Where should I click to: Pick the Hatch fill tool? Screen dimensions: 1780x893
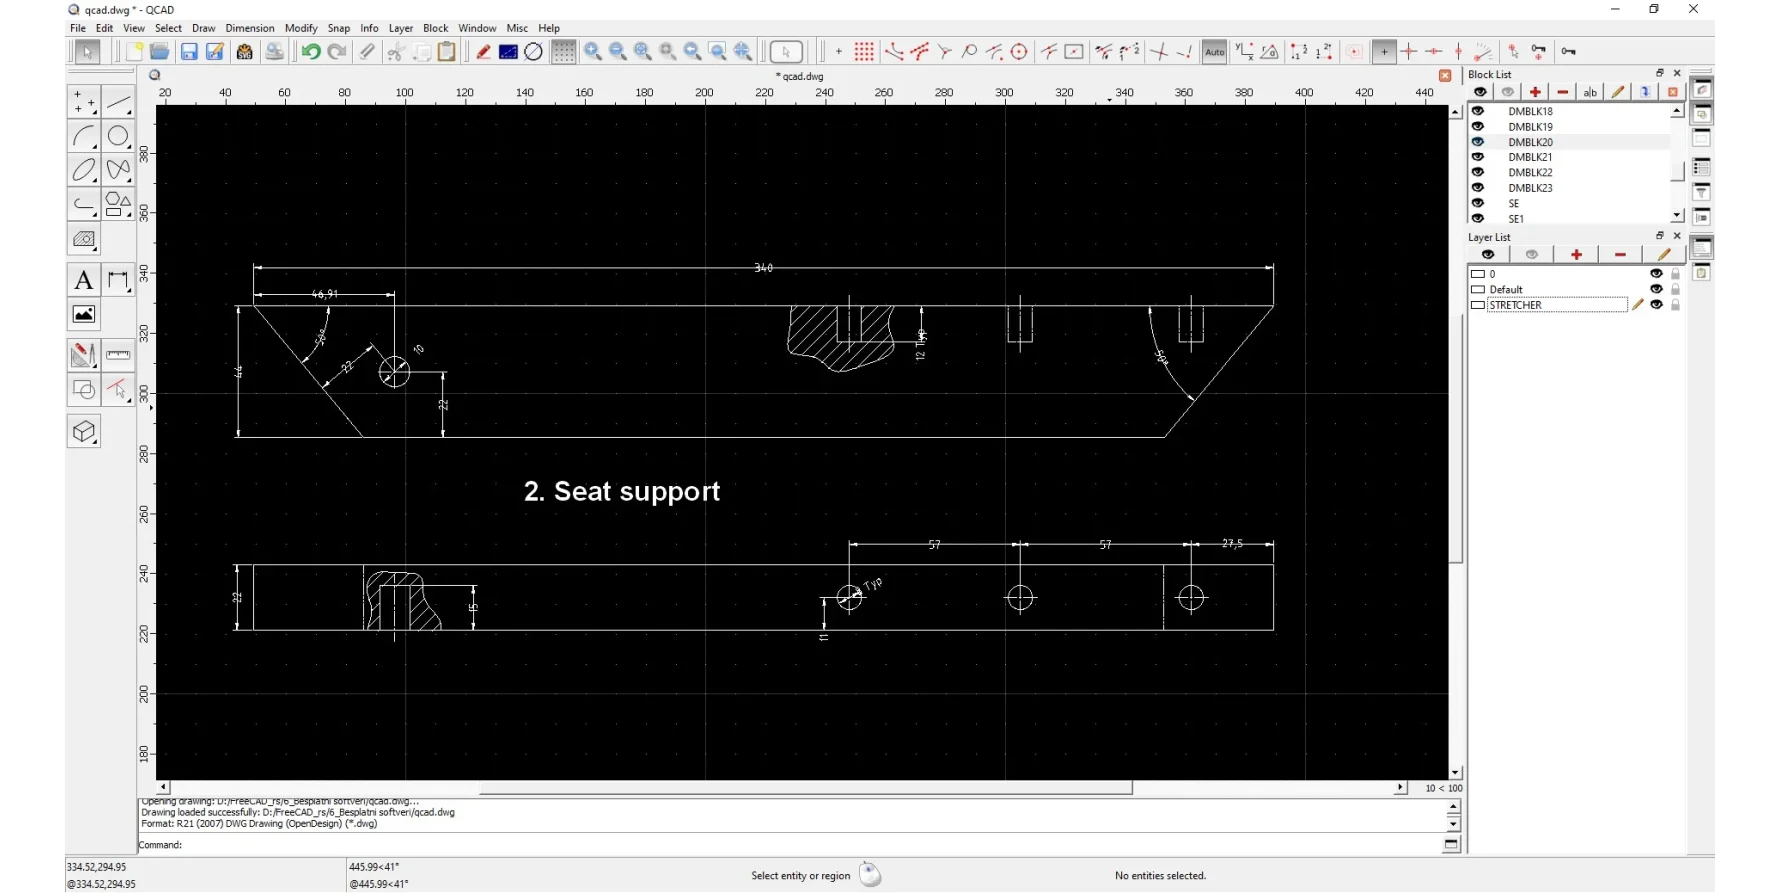coord(84,239)
